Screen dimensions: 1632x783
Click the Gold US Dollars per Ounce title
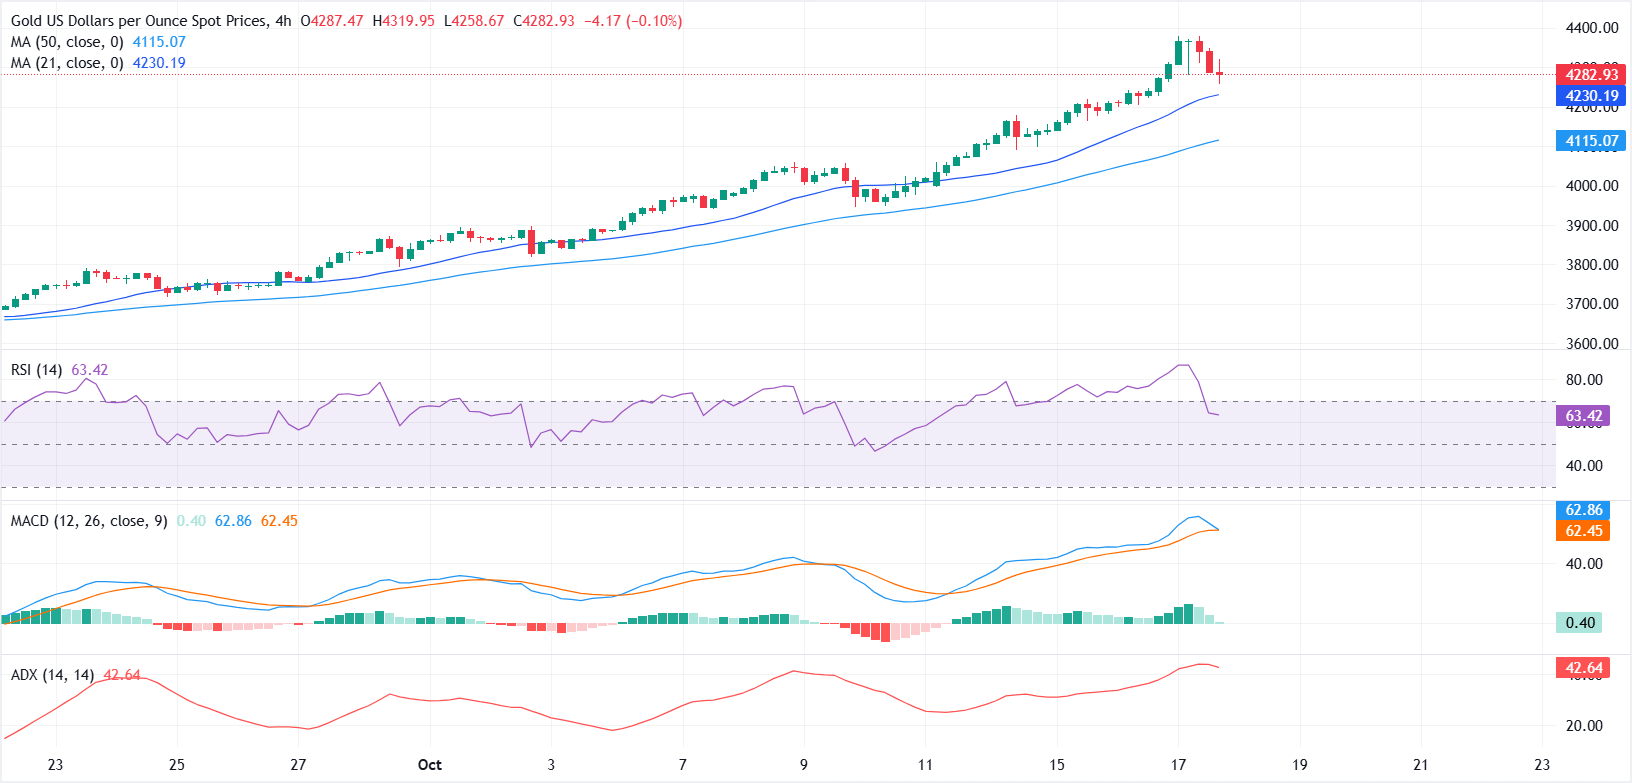(x=139, y=21)
